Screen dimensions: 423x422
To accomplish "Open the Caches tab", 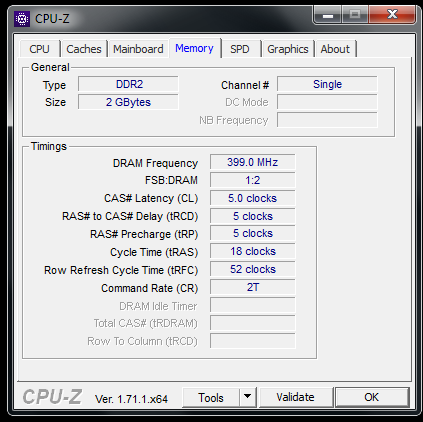I will [84, 49].
